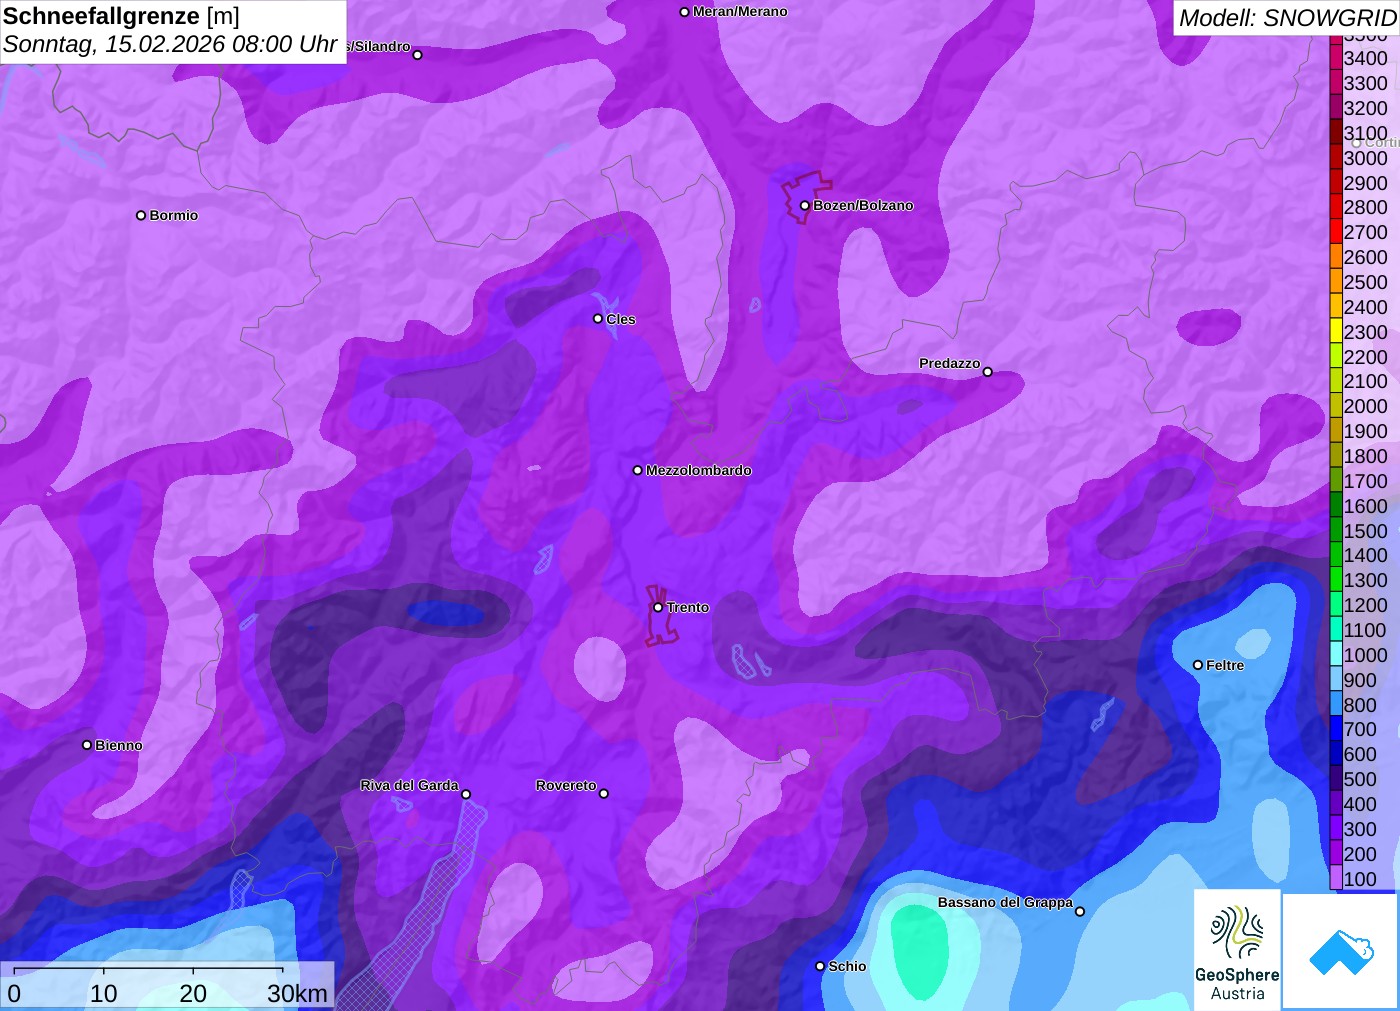
Task: Select the 1000 m cyan legend swatch
Action: 1336,655
